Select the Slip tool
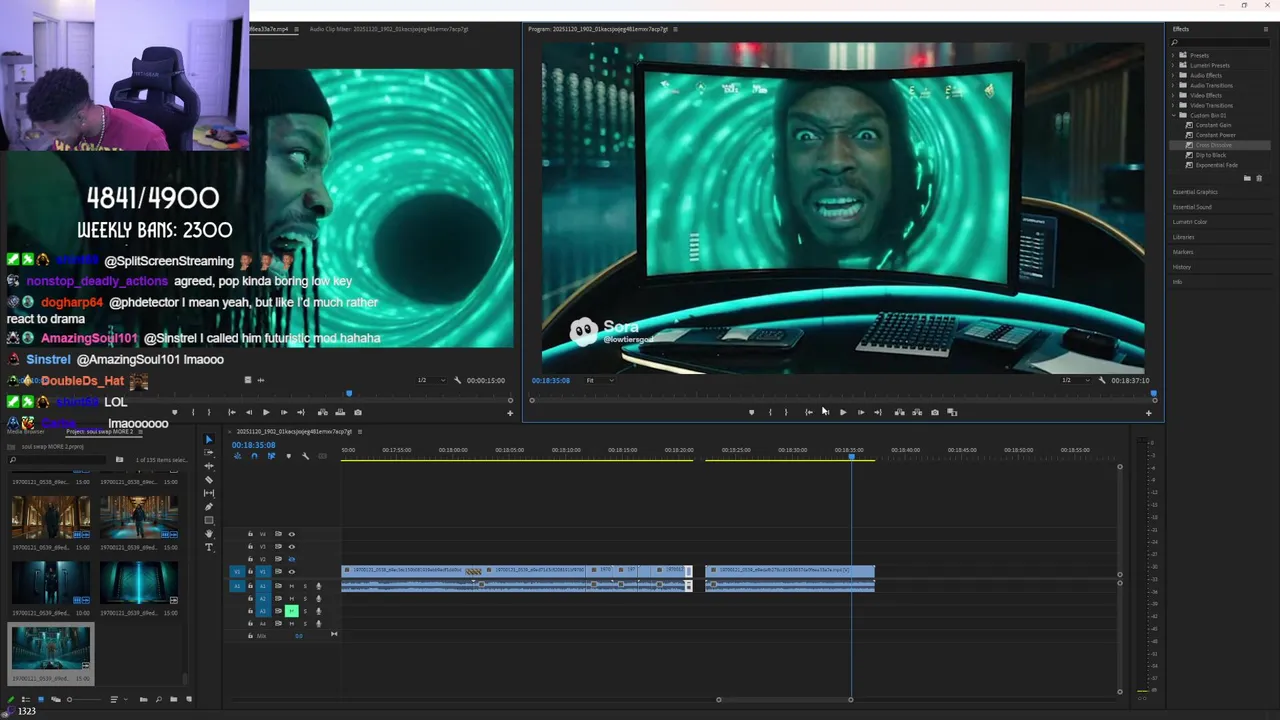Viewport: 1280px width, 720px height. click(x=209, y=493)
